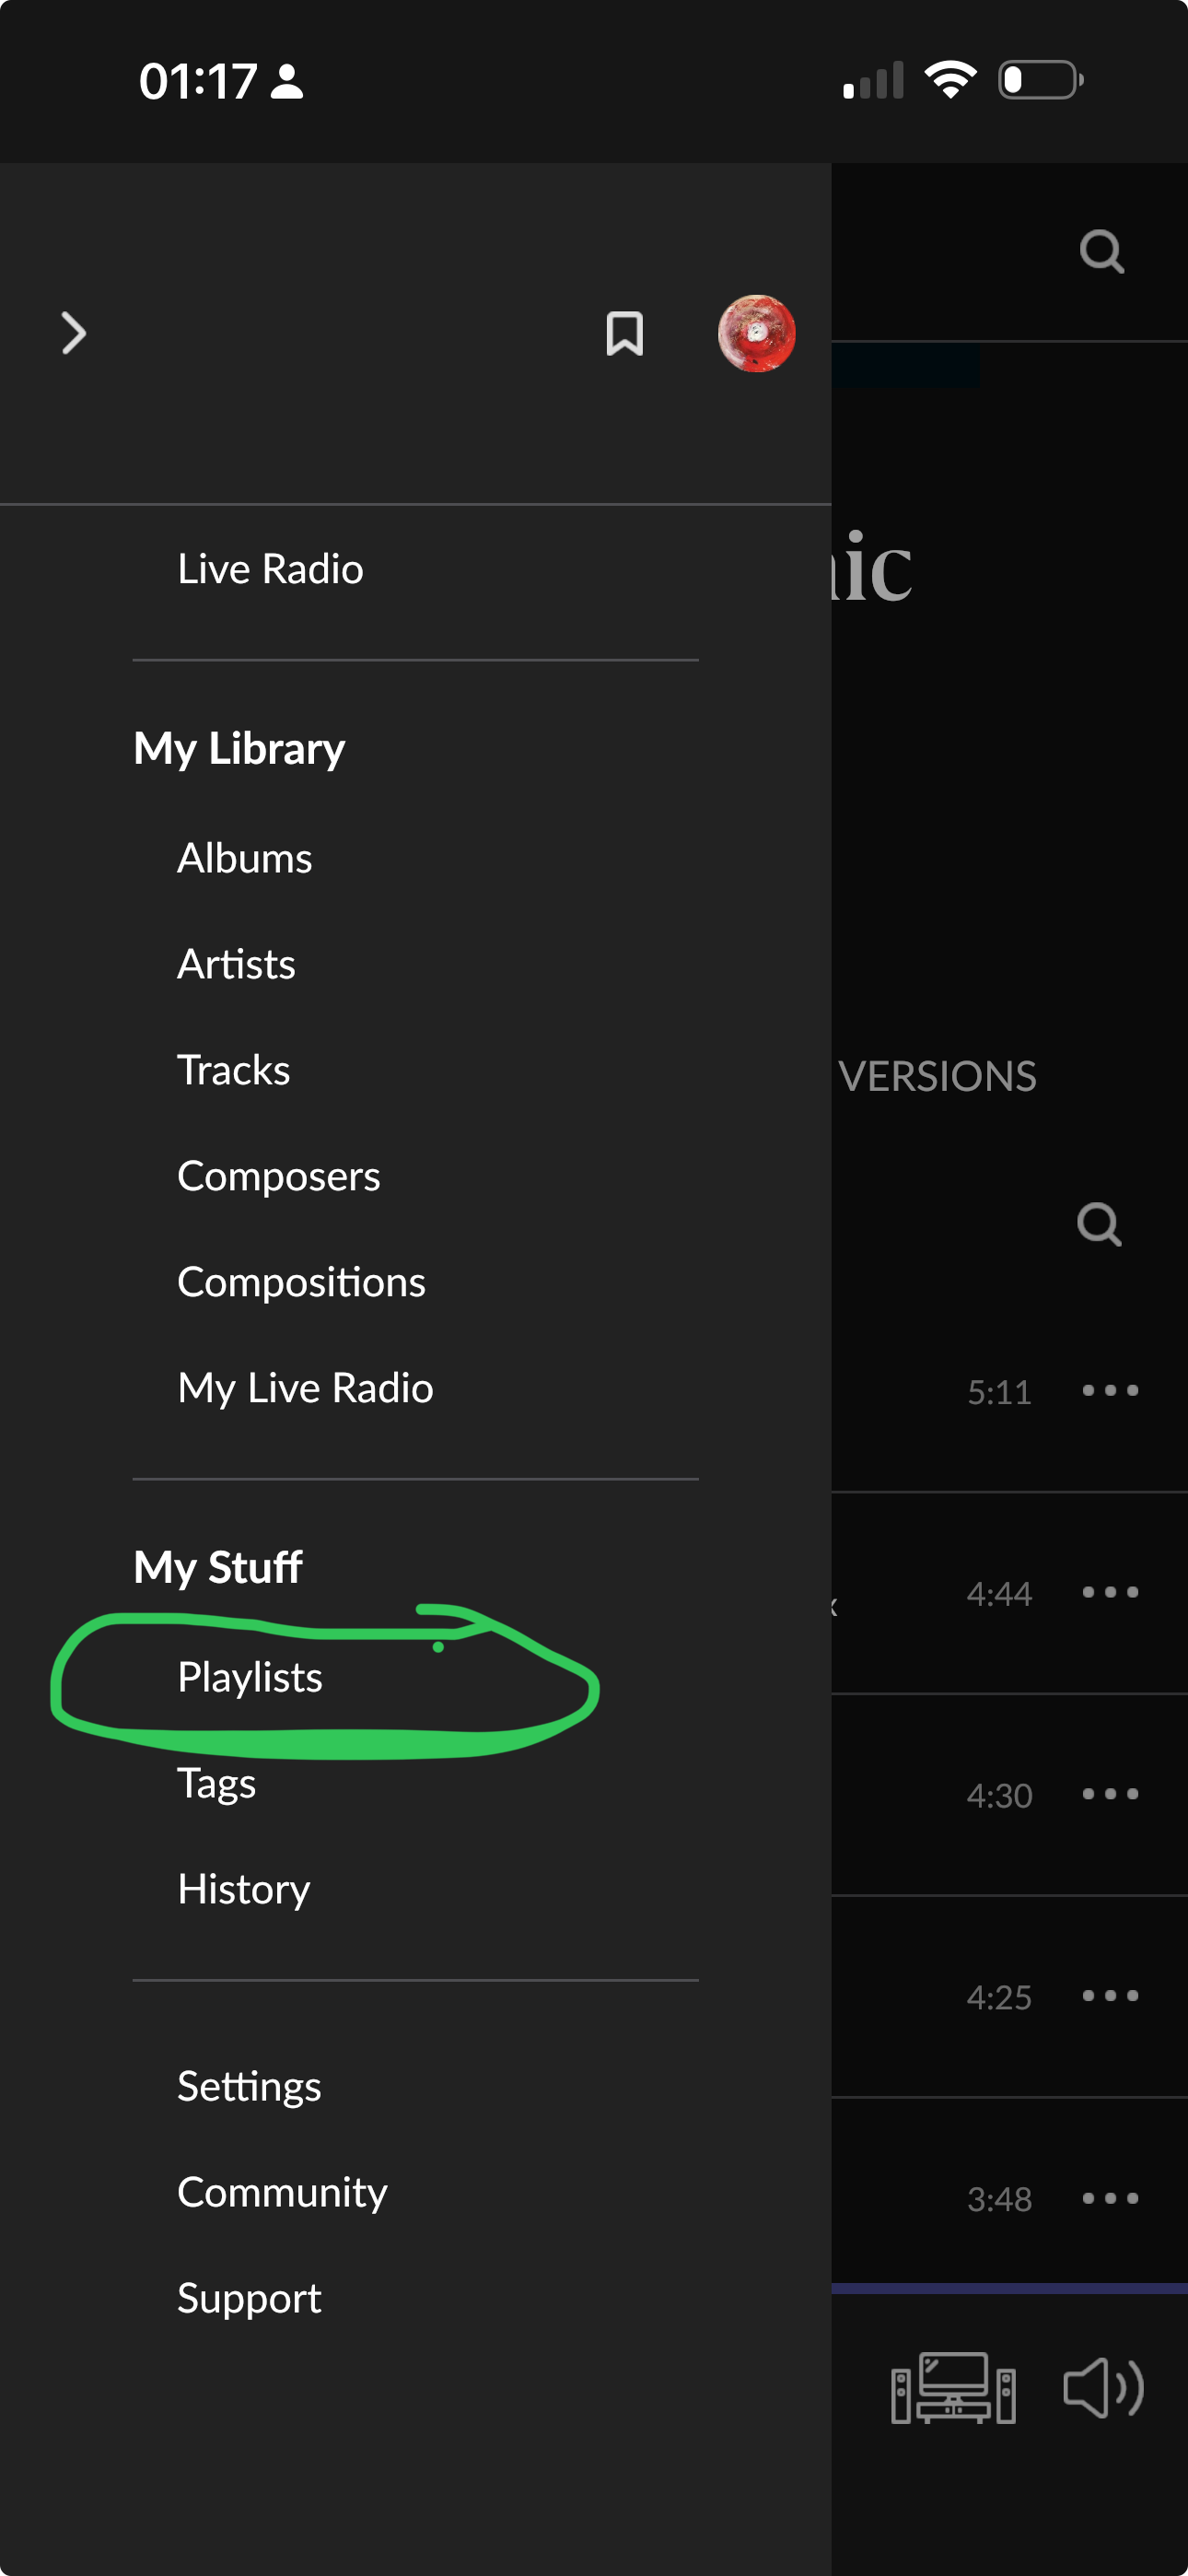Switch to the VERSIONS tab
Viewport: 1188px width, 2576px height.
point(937,1076)
